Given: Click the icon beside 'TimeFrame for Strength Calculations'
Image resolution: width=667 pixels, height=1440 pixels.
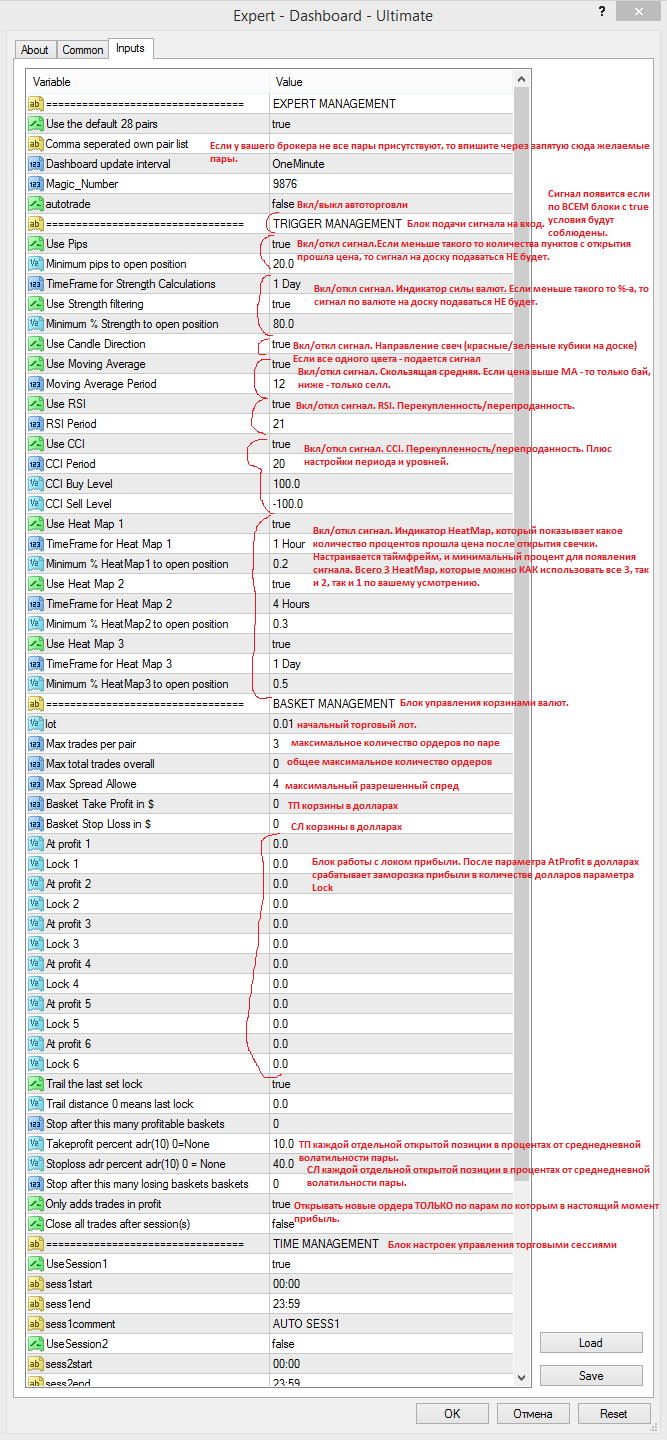Looking at the screenshot, I should pyautogui.click(x=36, y=284).
